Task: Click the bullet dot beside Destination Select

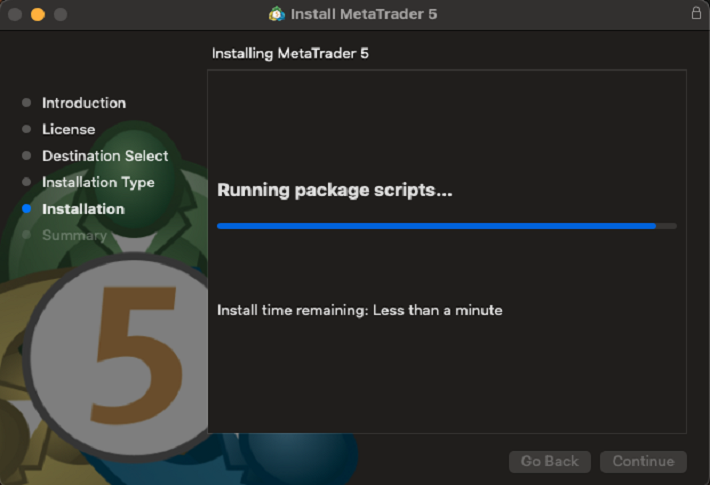Action: coord(27,156)
